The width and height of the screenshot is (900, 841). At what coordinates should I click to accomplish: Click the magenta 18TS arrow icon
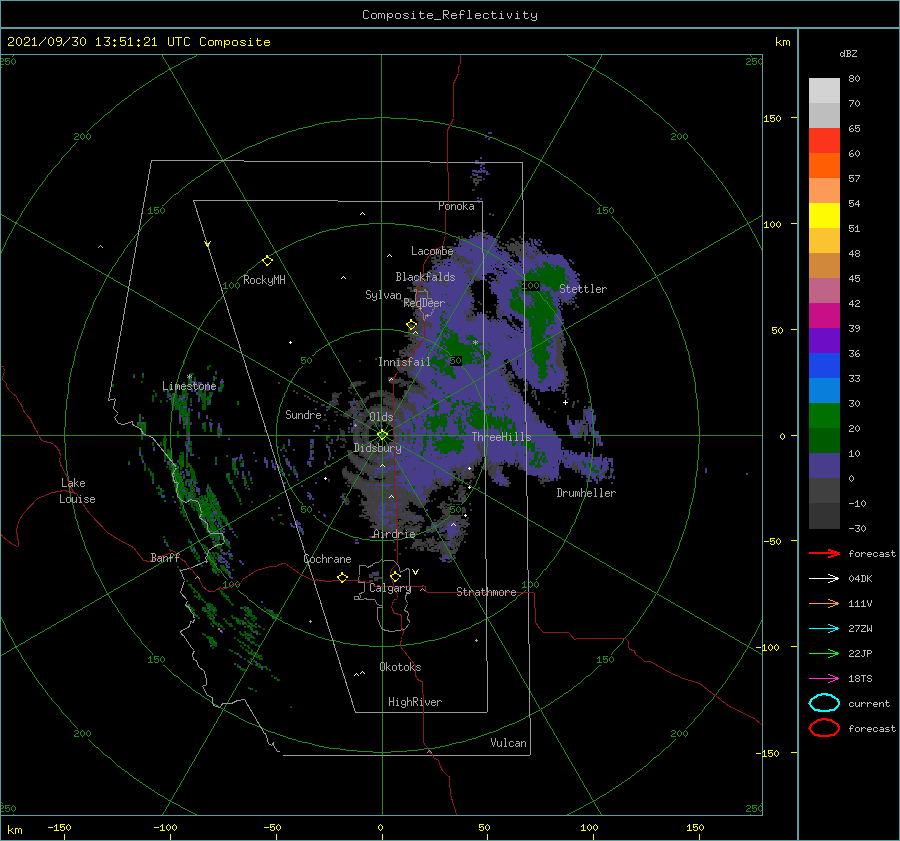(x=824, y=679)
